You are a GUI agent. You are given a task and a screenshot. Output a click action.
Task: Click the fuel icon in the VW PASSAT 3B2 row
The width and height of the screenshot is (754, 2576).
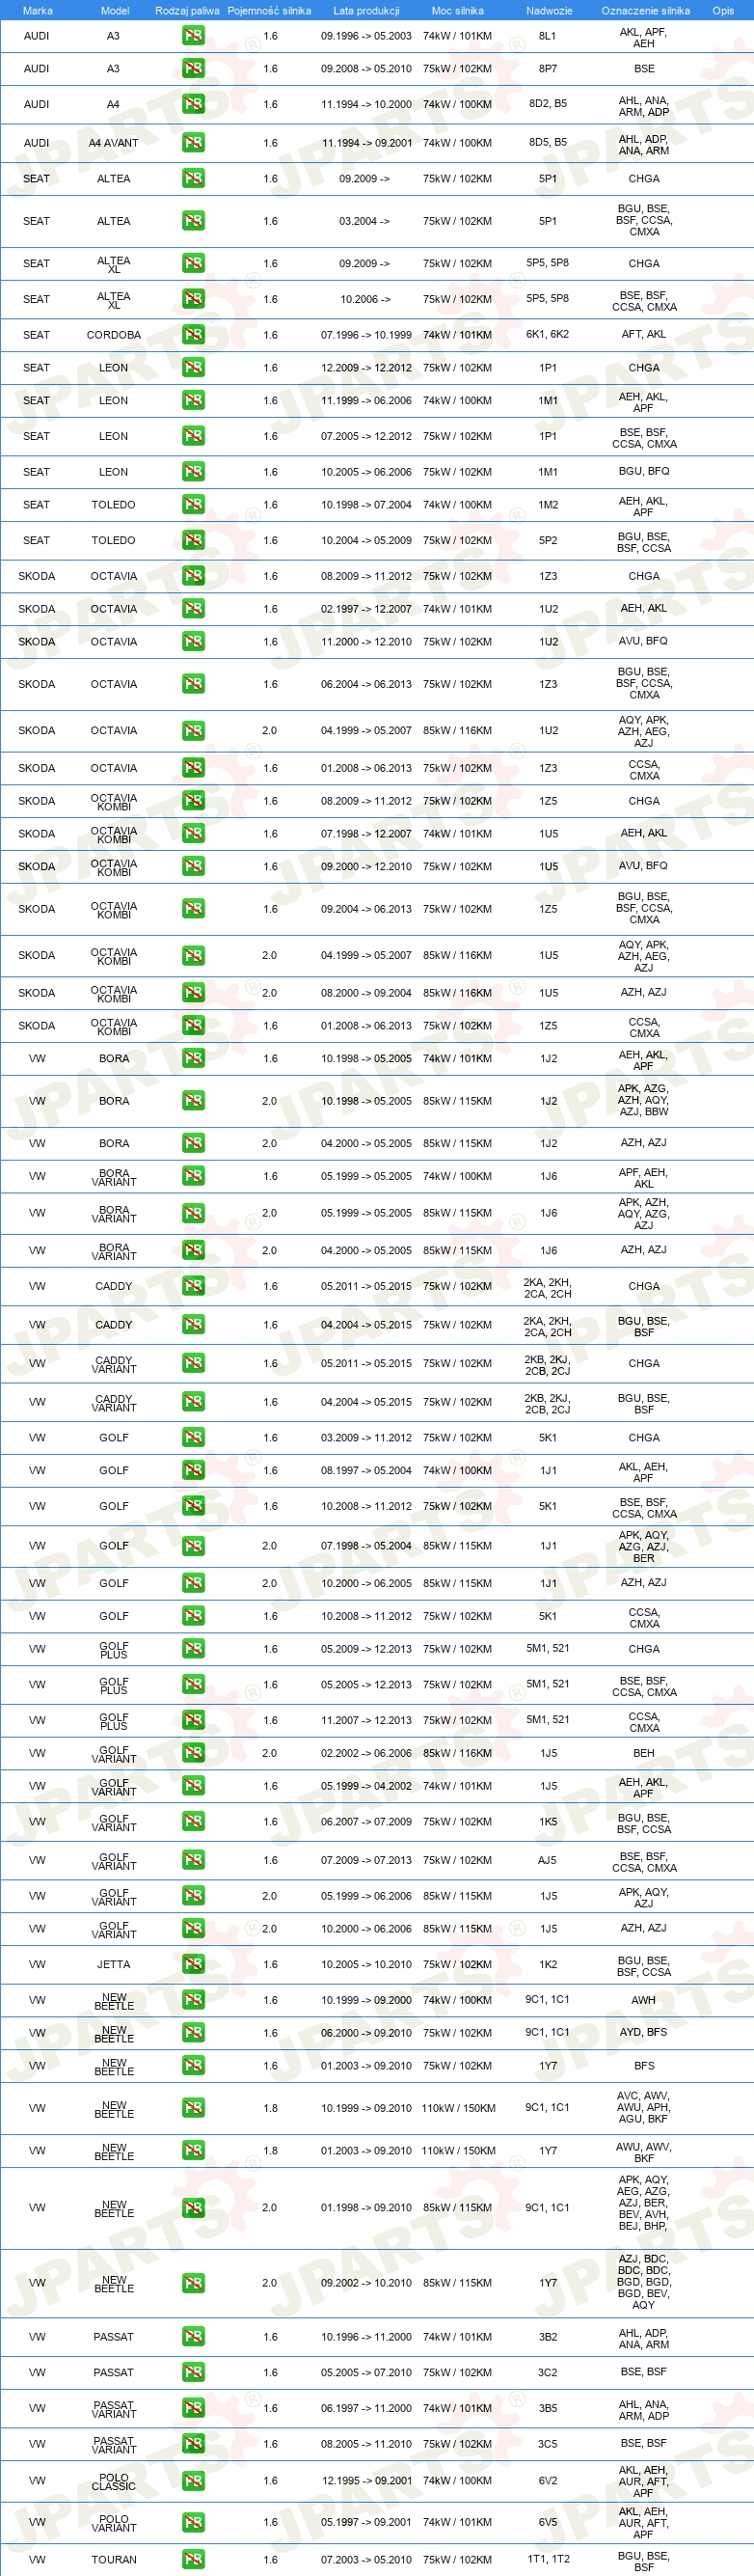[193, 2338]
